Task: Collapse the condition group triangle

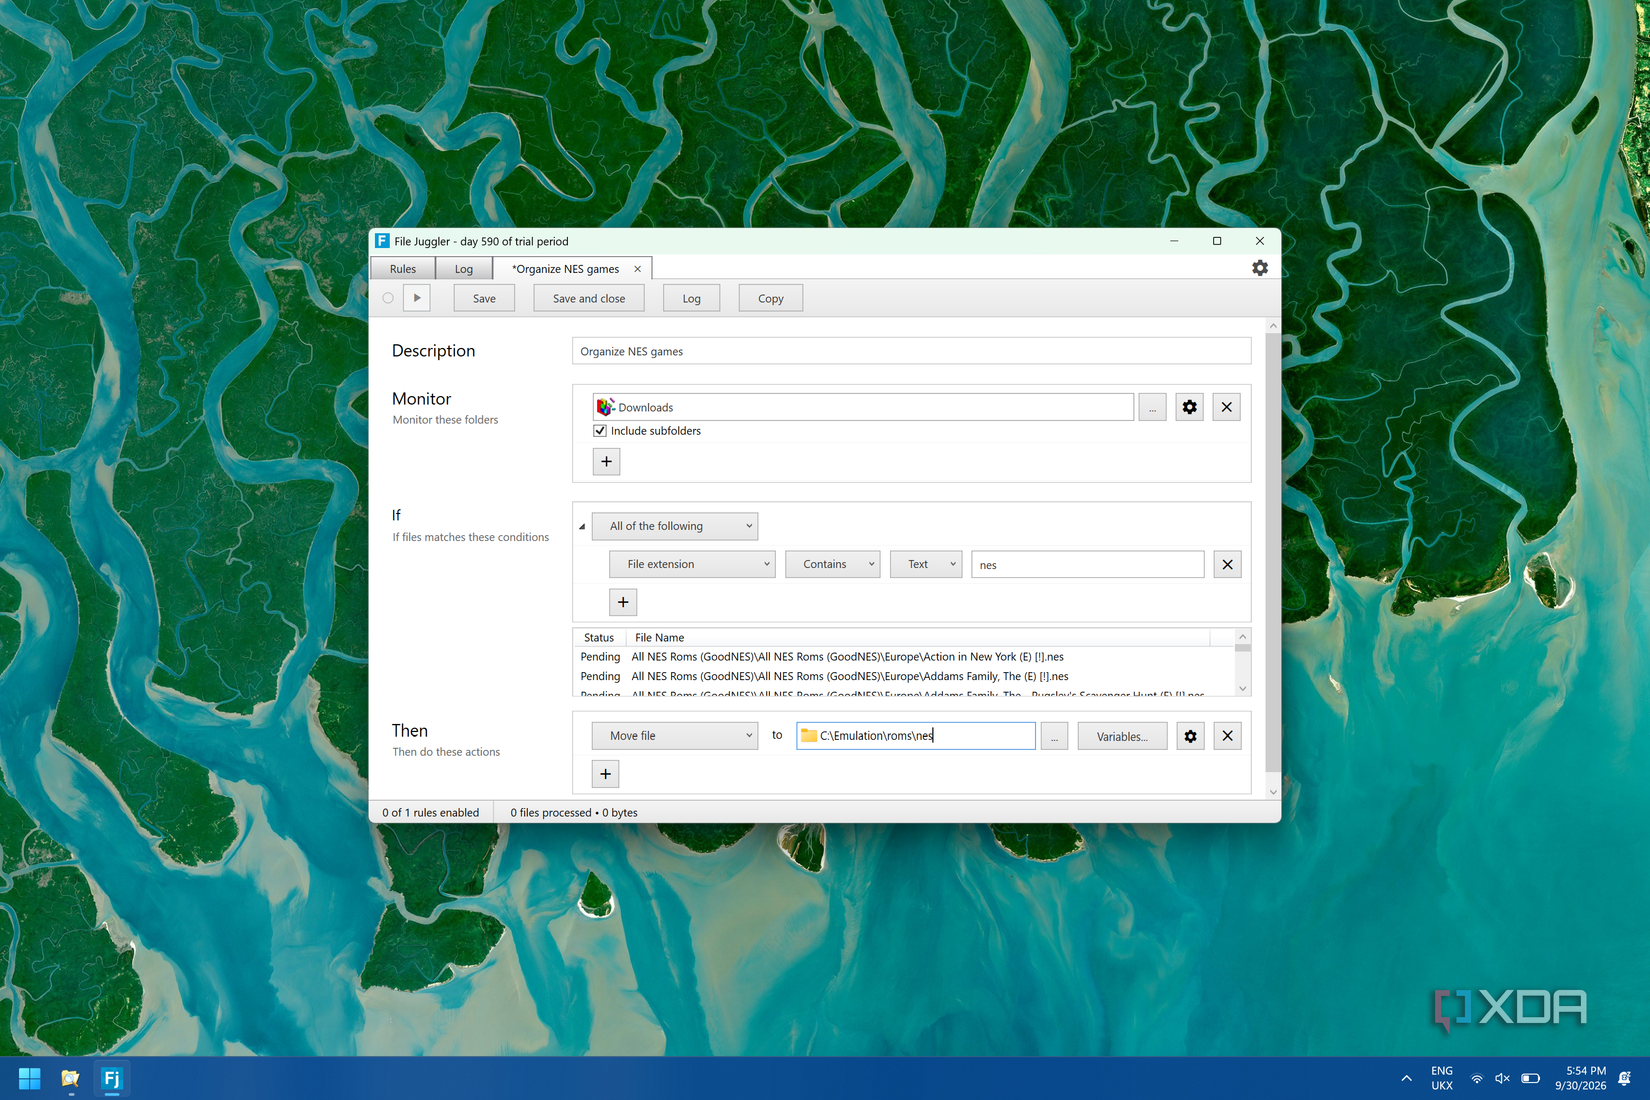Action: [x=582, y=527]
